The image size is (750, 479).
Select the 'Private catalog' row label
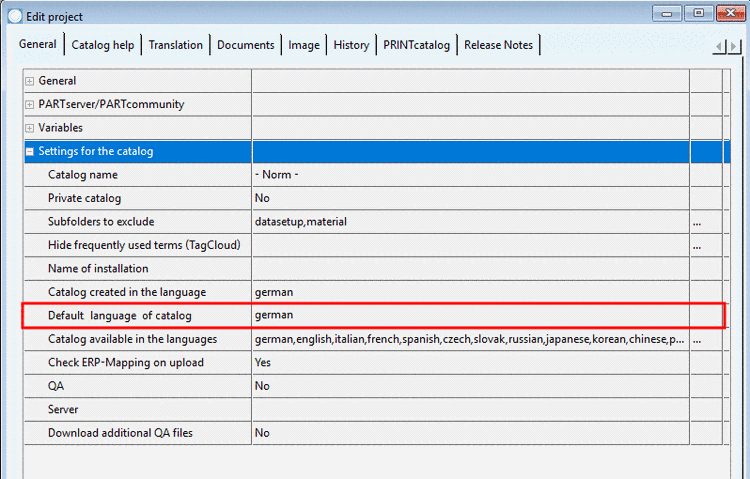coord(84,198)
